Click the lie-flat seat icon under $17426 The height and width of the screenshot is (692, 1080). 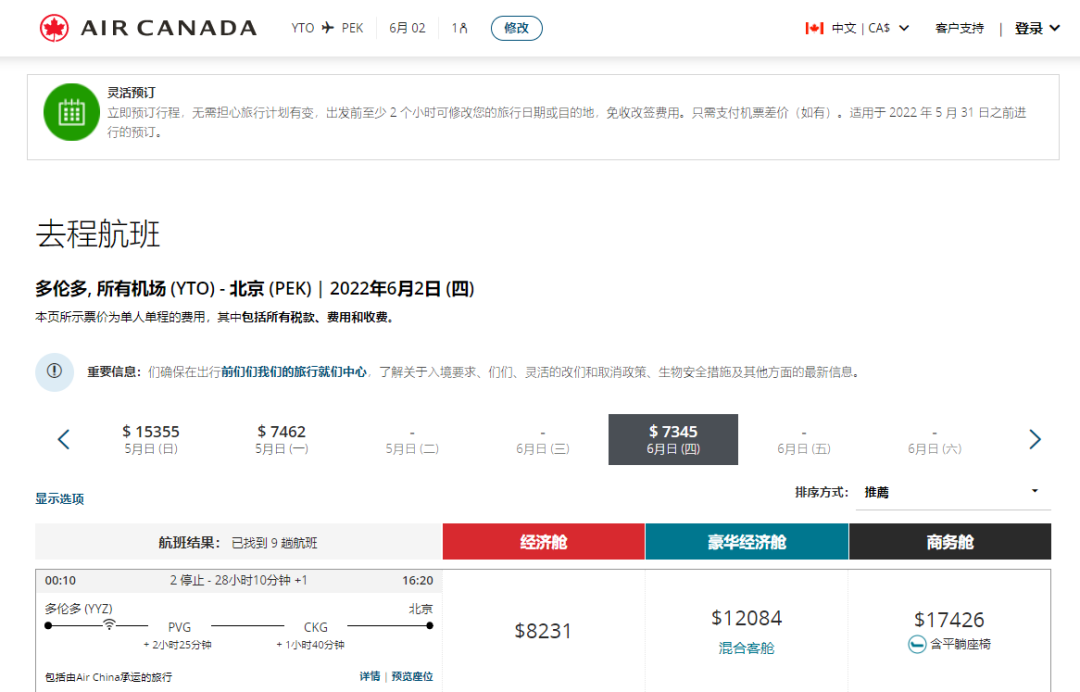point(917,644)
